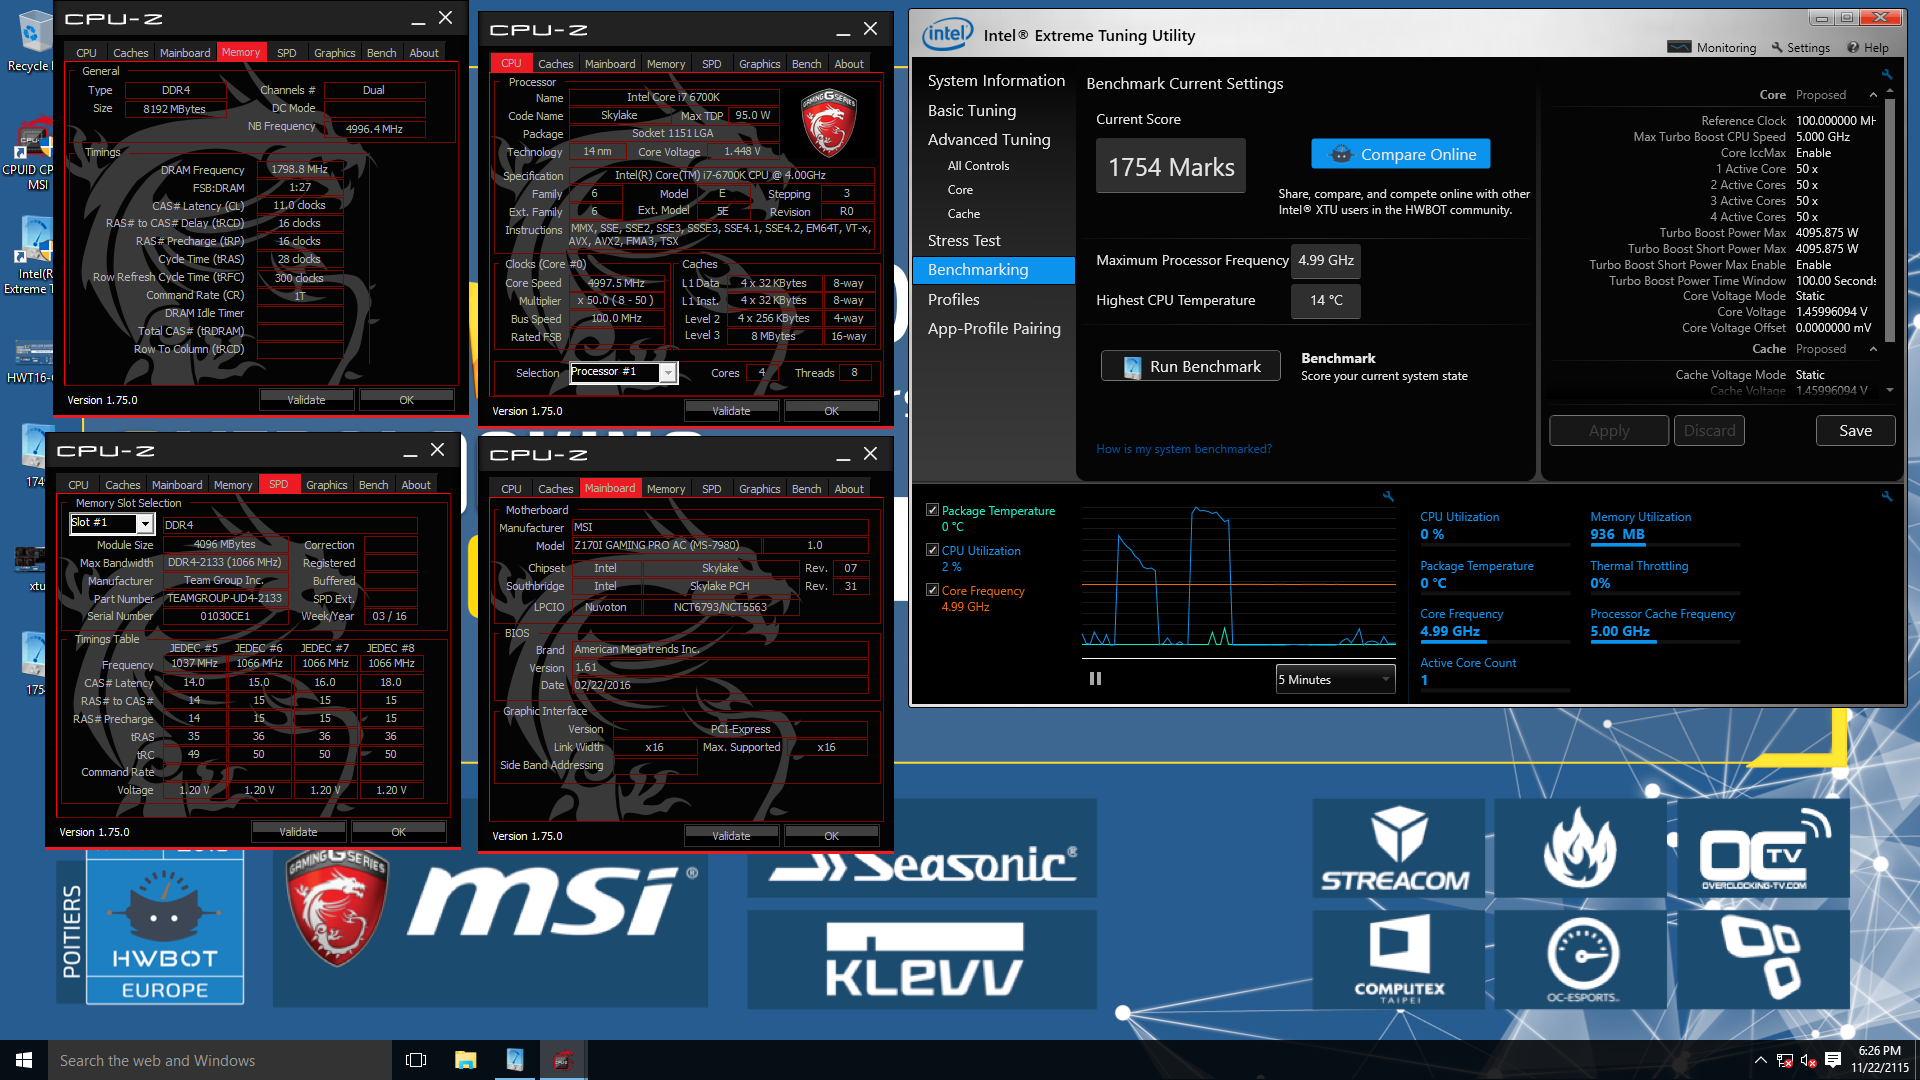Image resolution: width=1920 pixels, height=1080 pixels.
Task: Open Task View from the taskbar
Action: (416, 1060)
